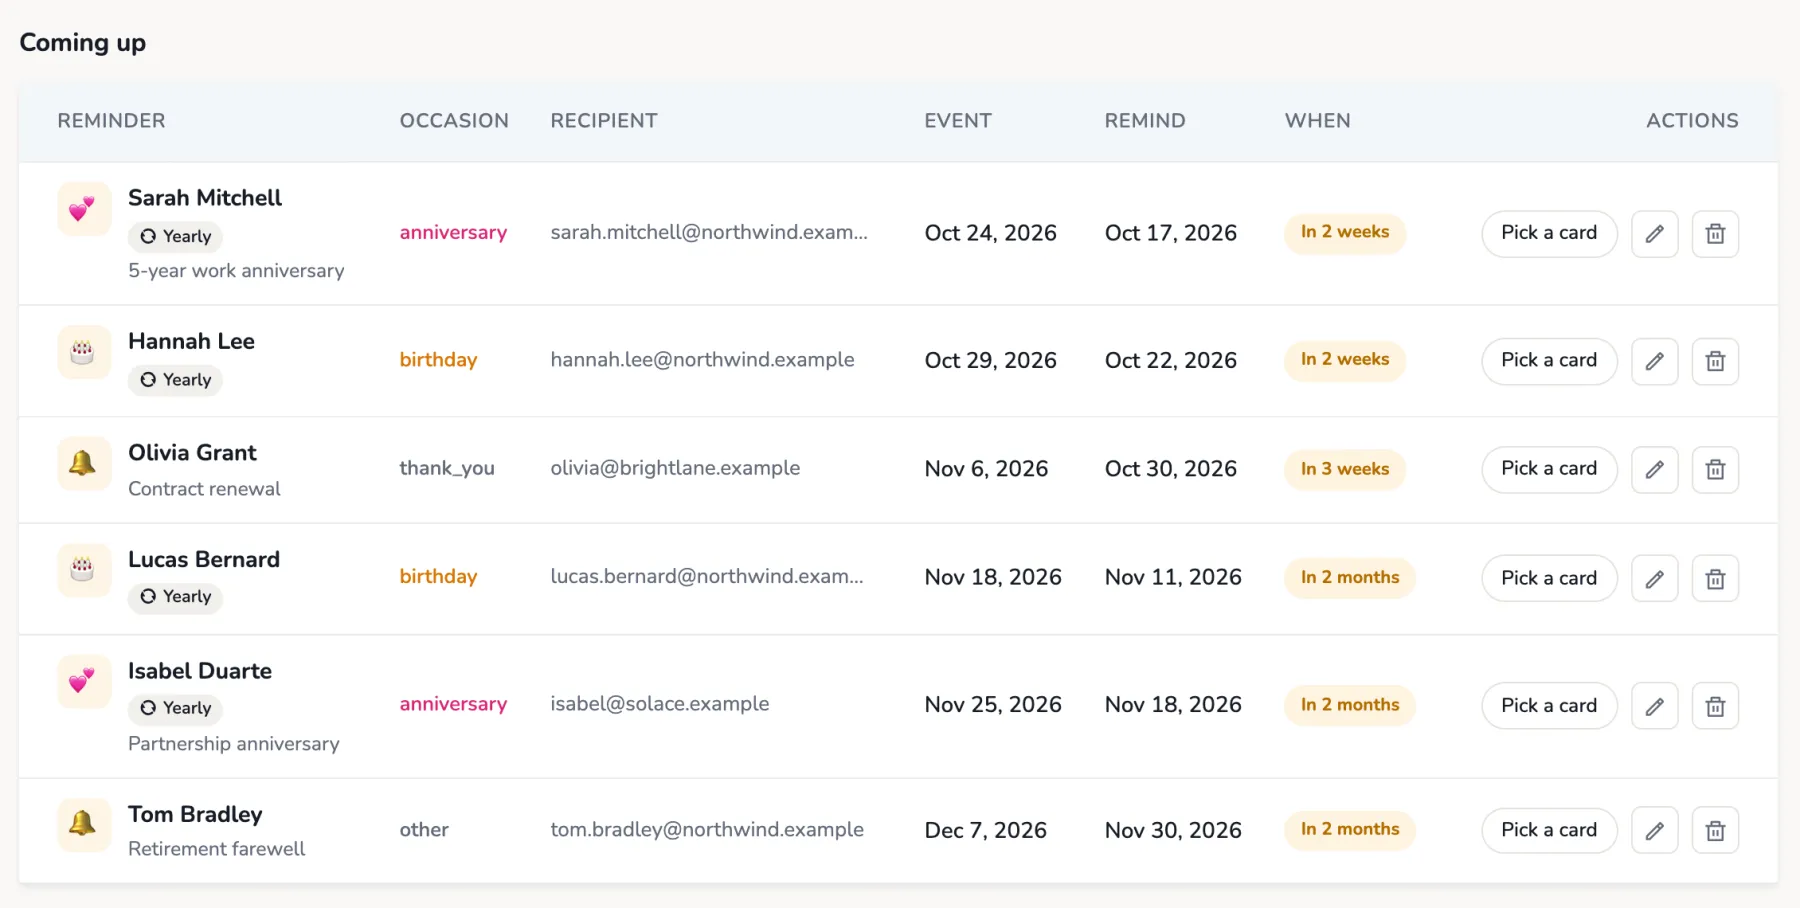Edit the Tom Bradley reminder
The image size is (1800, 908).
(x=1655, y=830)
